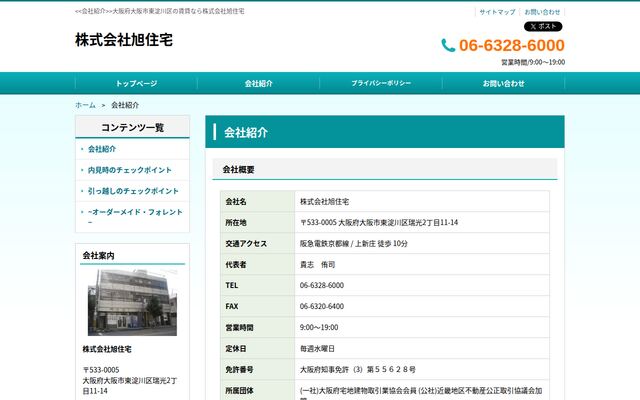640x400 pixels.
Task: Open お問い合わせ in the navigation bar
Action: 503,83
